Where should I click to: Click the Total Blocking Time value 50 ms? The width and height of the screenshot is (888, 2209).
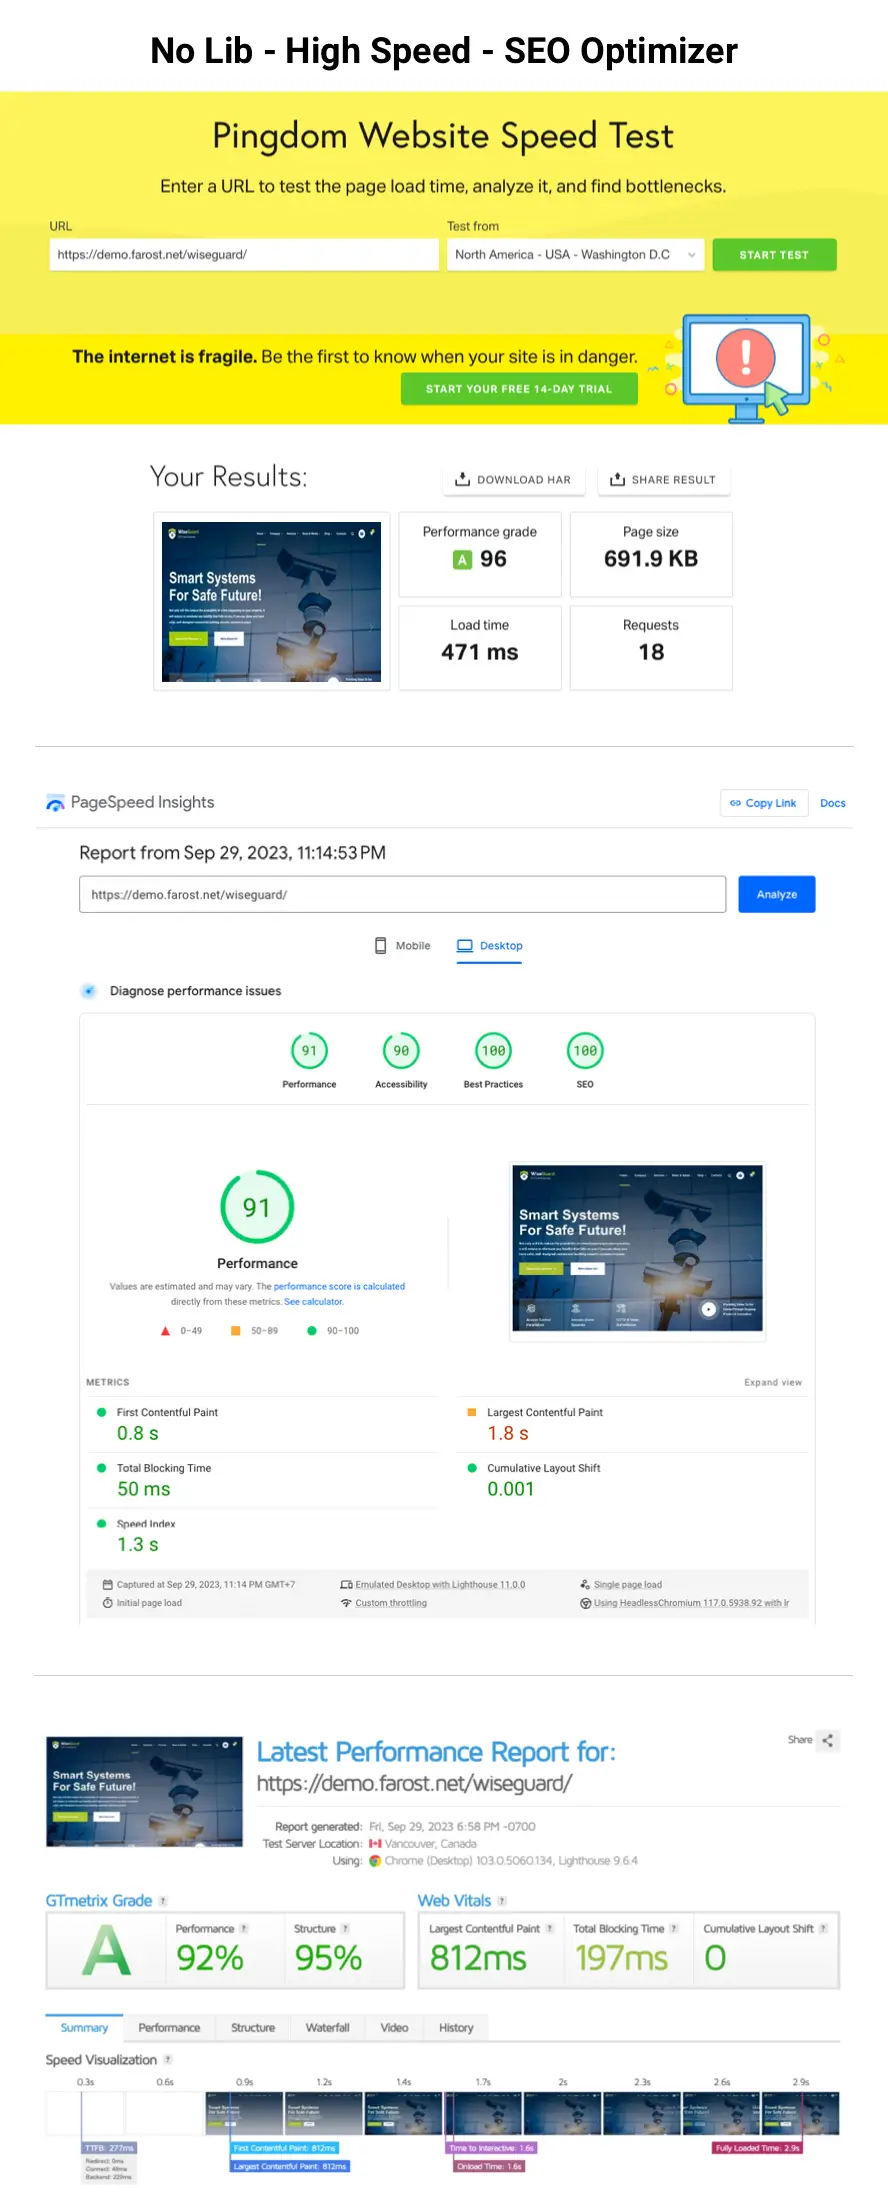click(144, 1490)
